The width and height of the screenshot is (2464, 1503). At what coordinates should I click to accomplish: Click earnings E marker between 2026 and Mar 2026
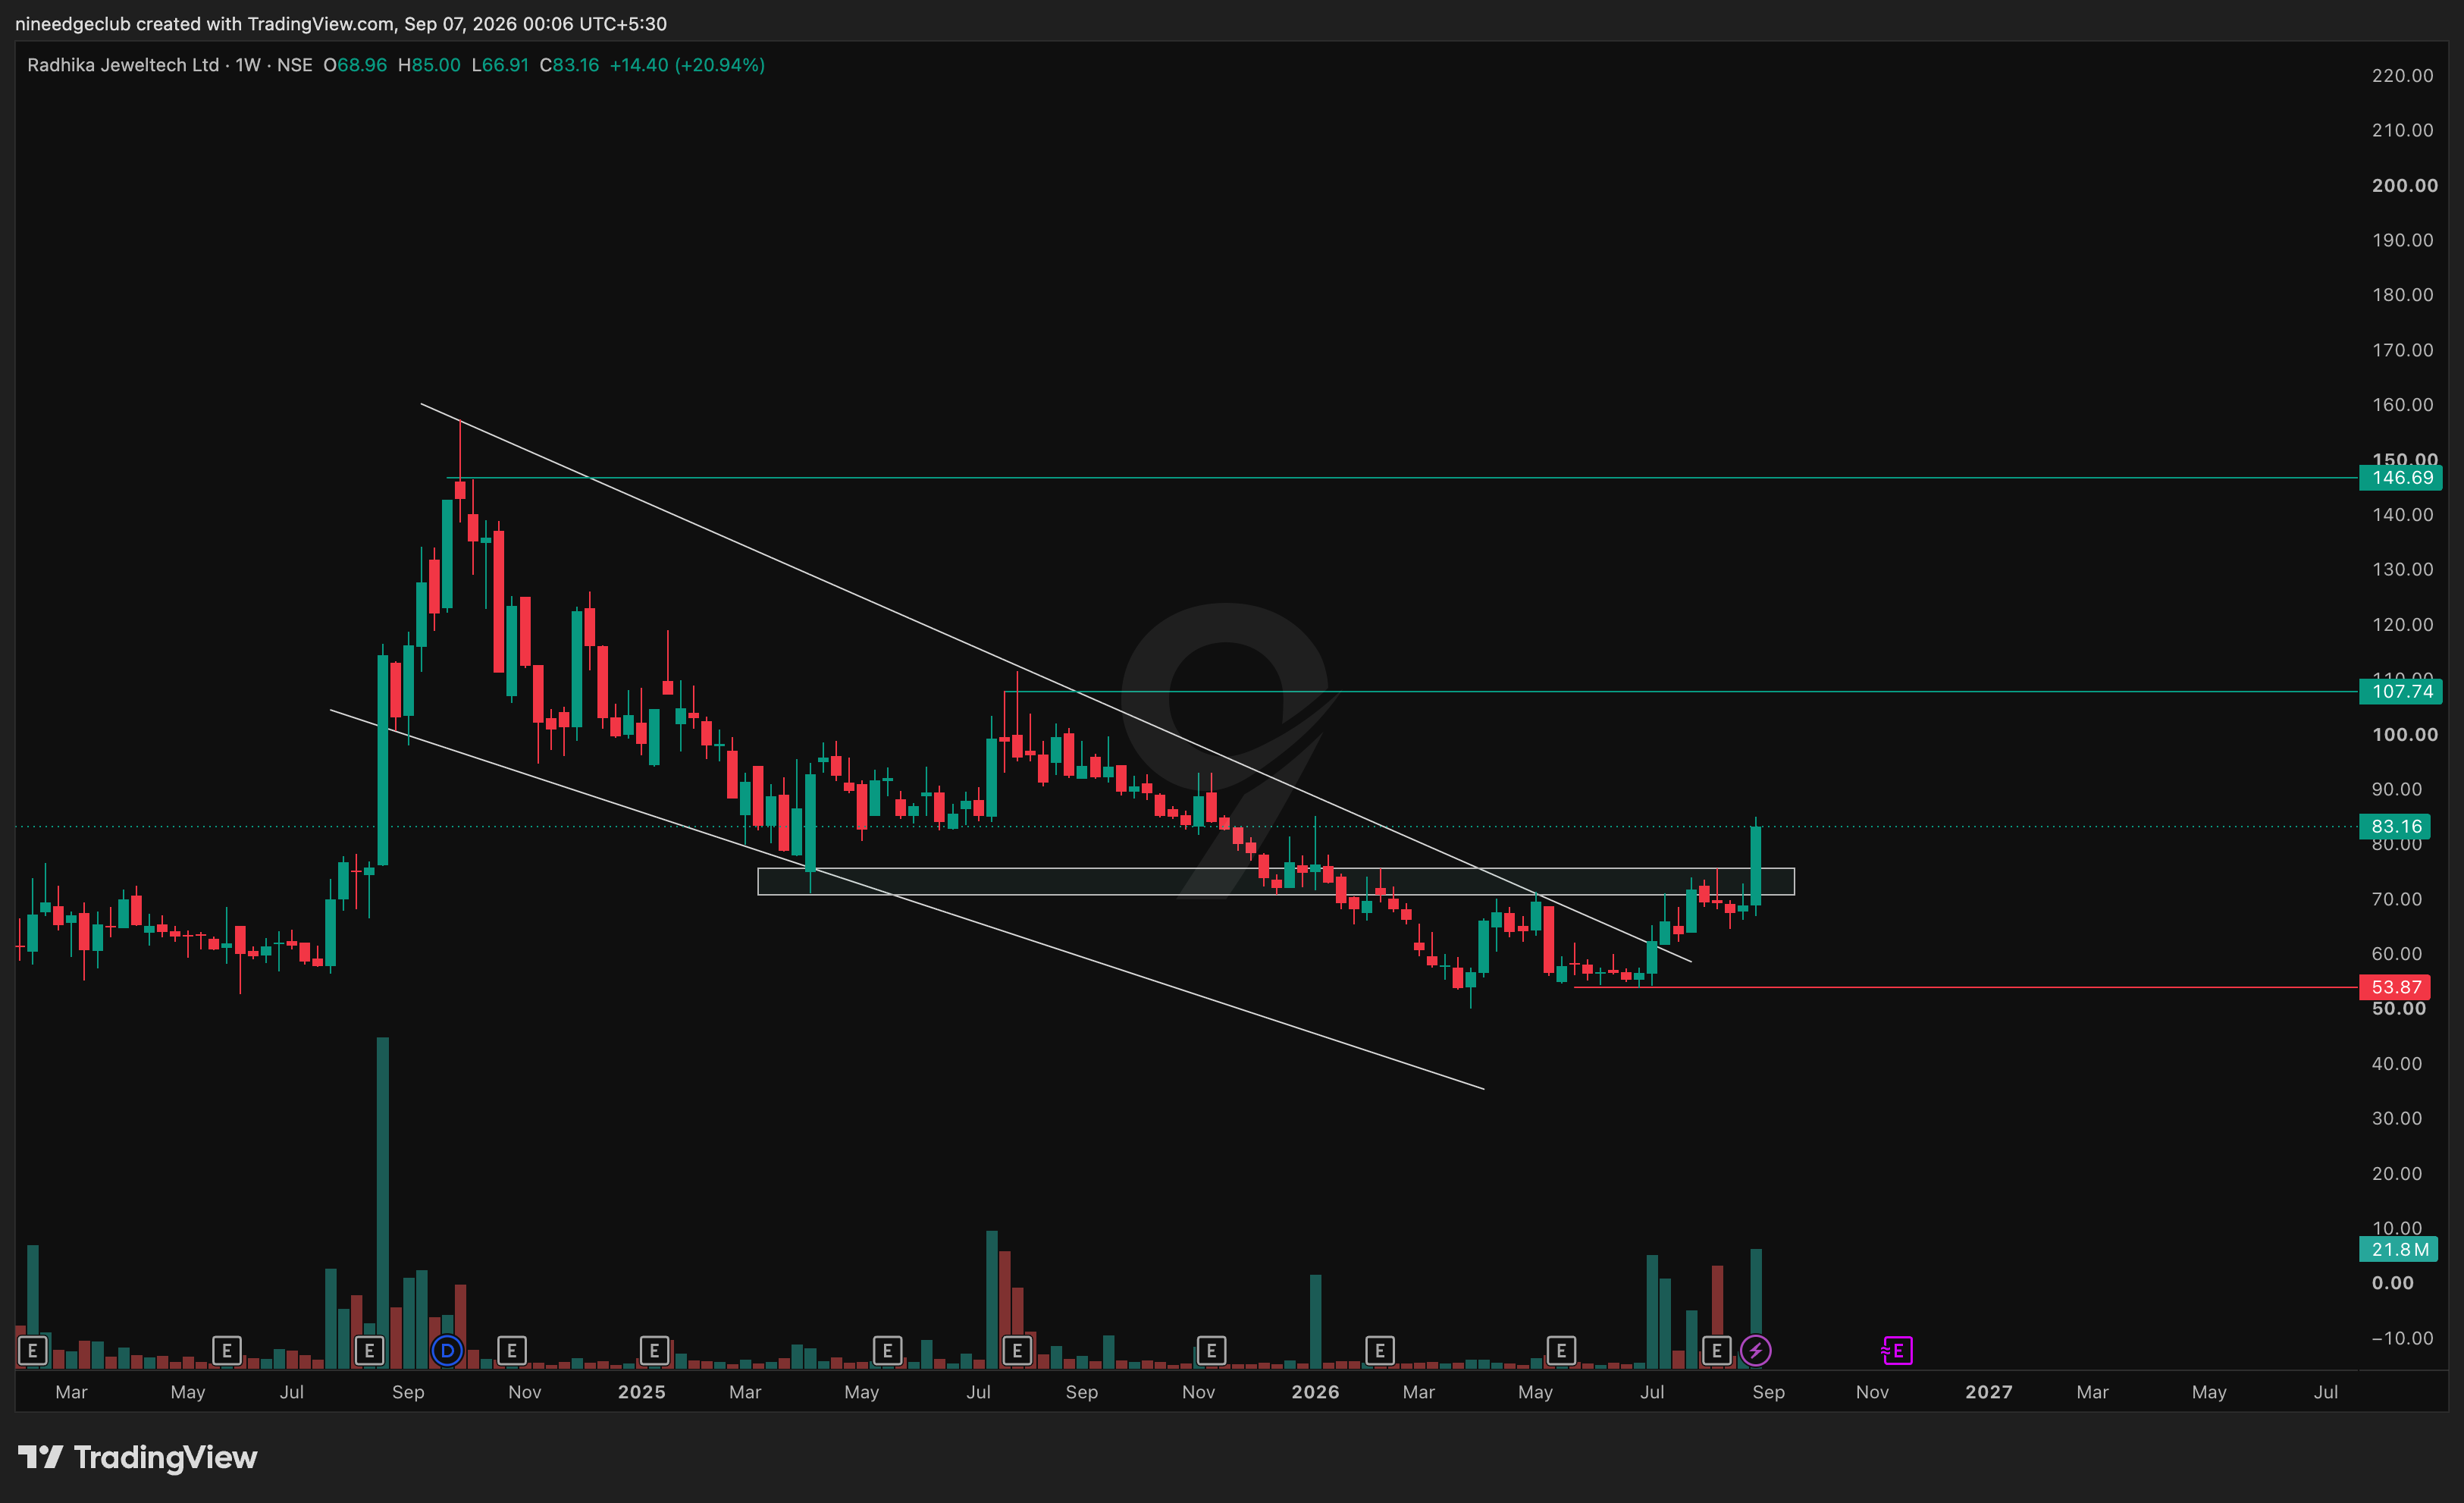pyautogui.click(x=1380, y=1351)
